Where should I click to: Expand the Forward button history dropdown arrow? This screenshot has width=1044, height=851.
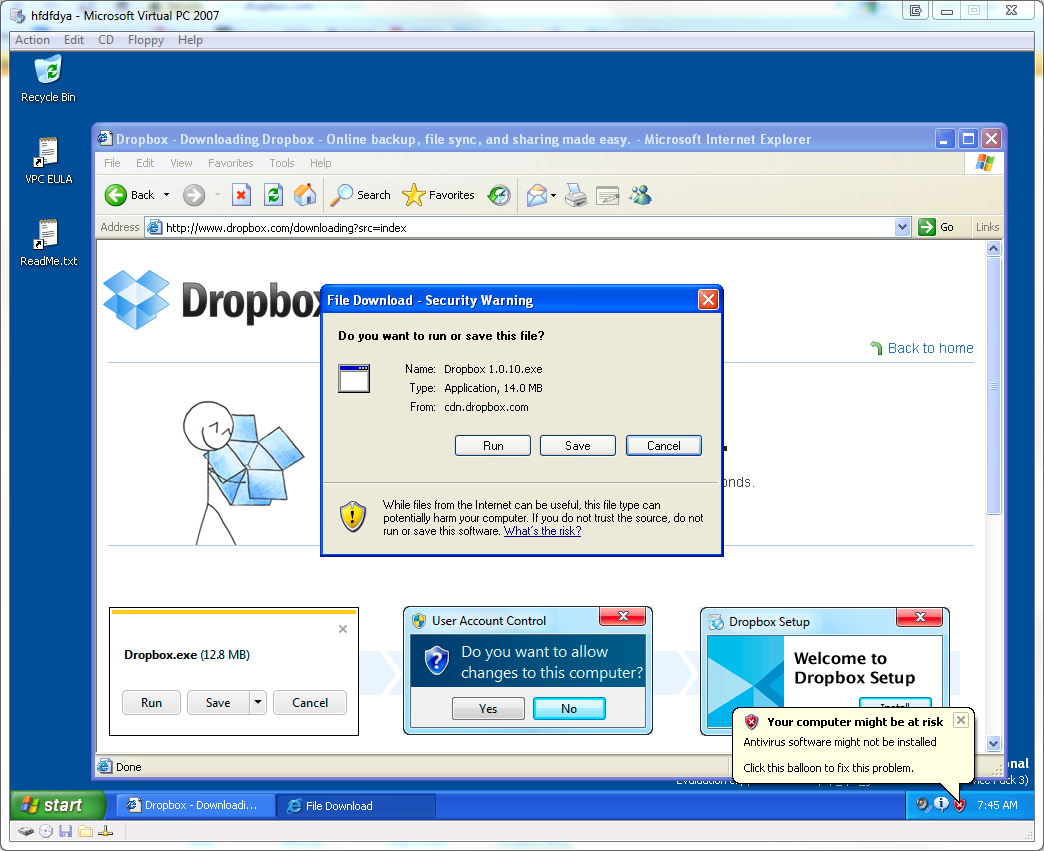[x=217, y=195]
